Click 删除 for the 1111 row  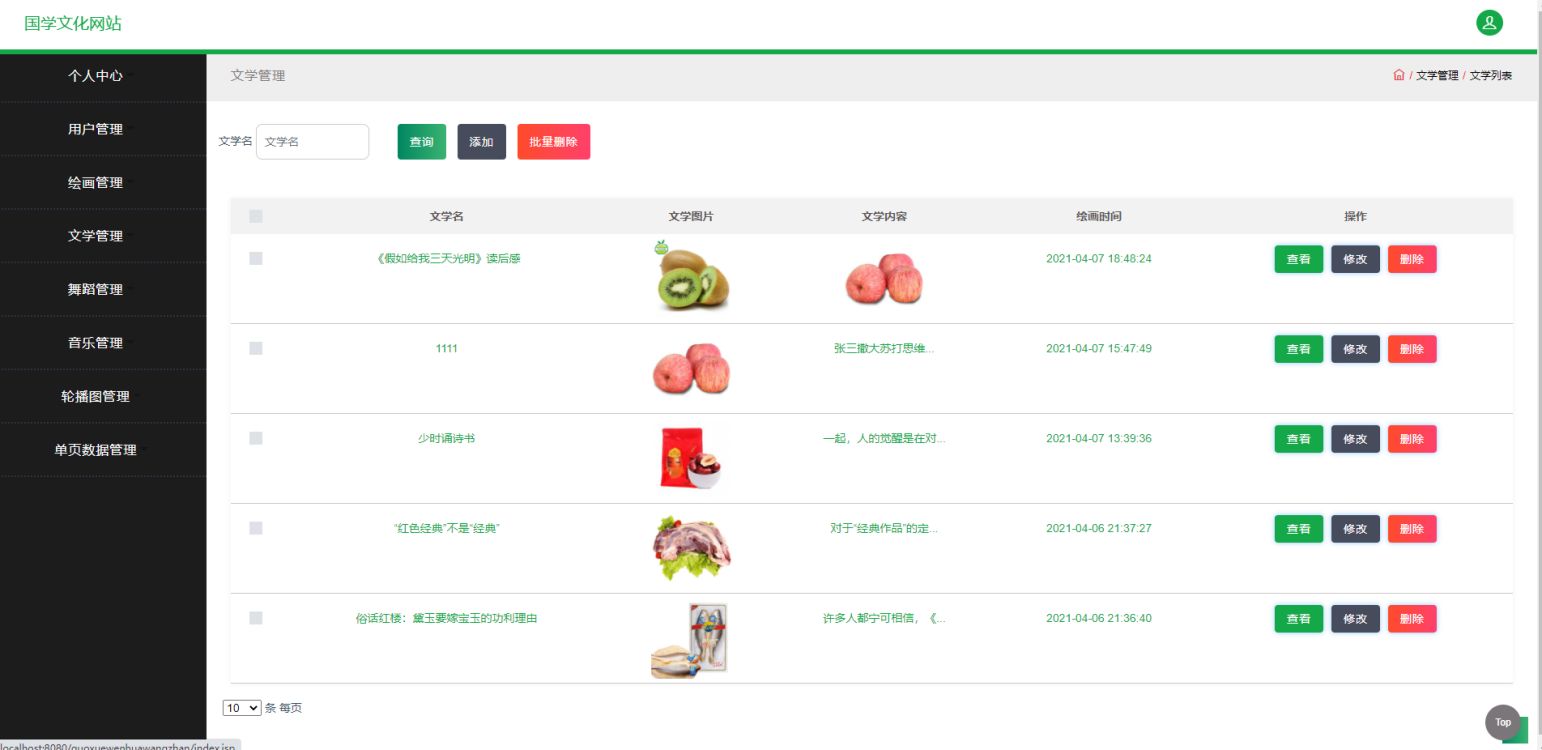point(1412,349)
